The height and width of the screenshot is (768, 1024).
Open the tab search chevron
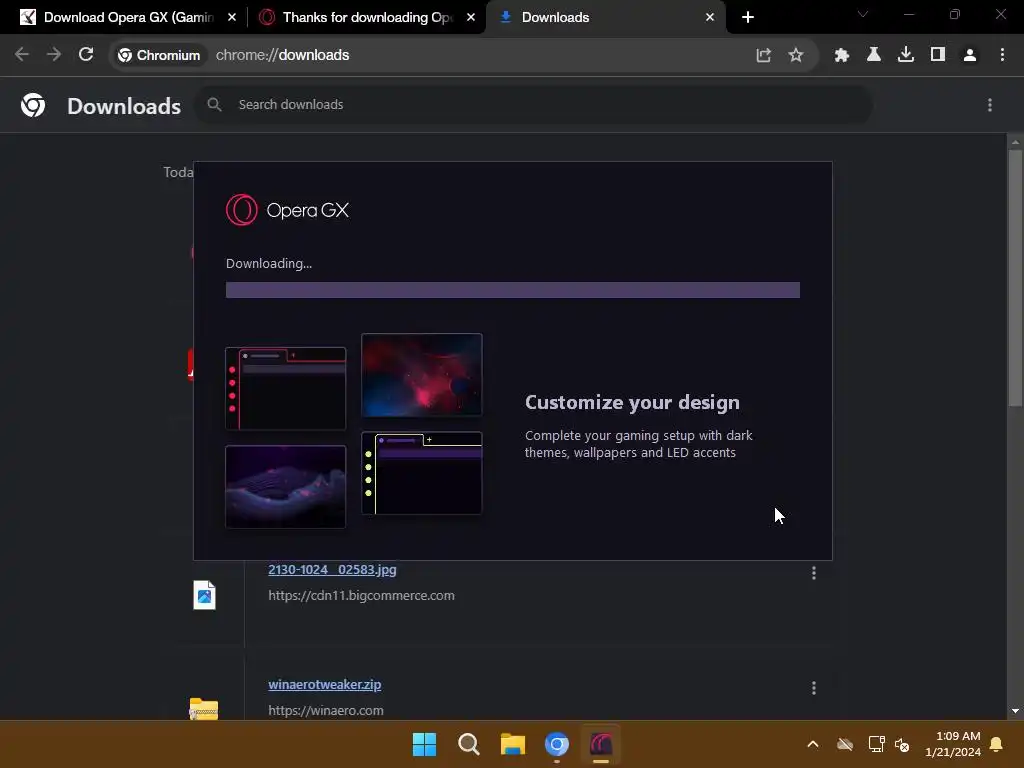[x=863, y=14]
